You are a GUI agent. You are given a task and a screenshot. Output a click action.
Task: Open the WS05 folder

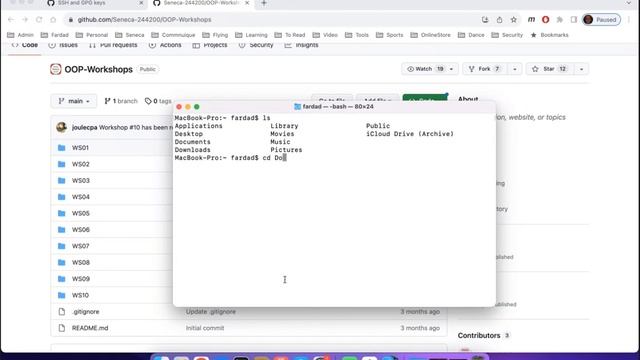pyautogui.click(x=80, y=213)
